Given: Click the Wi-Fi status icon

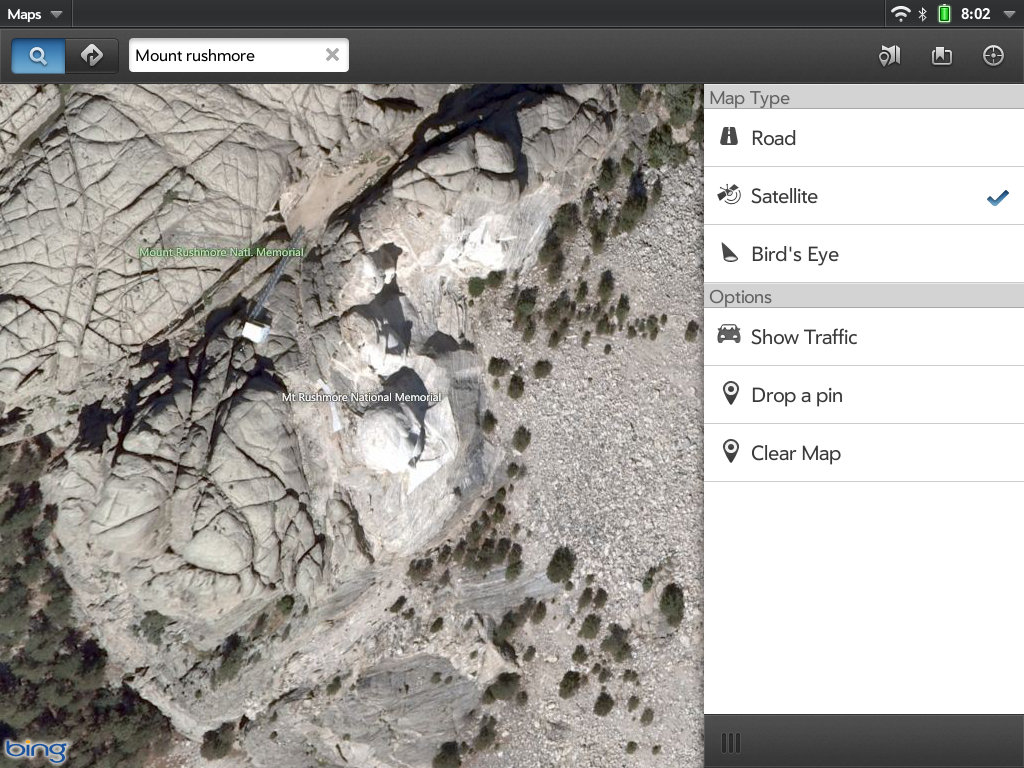Looking at the screenshot, I should point(901,14).
